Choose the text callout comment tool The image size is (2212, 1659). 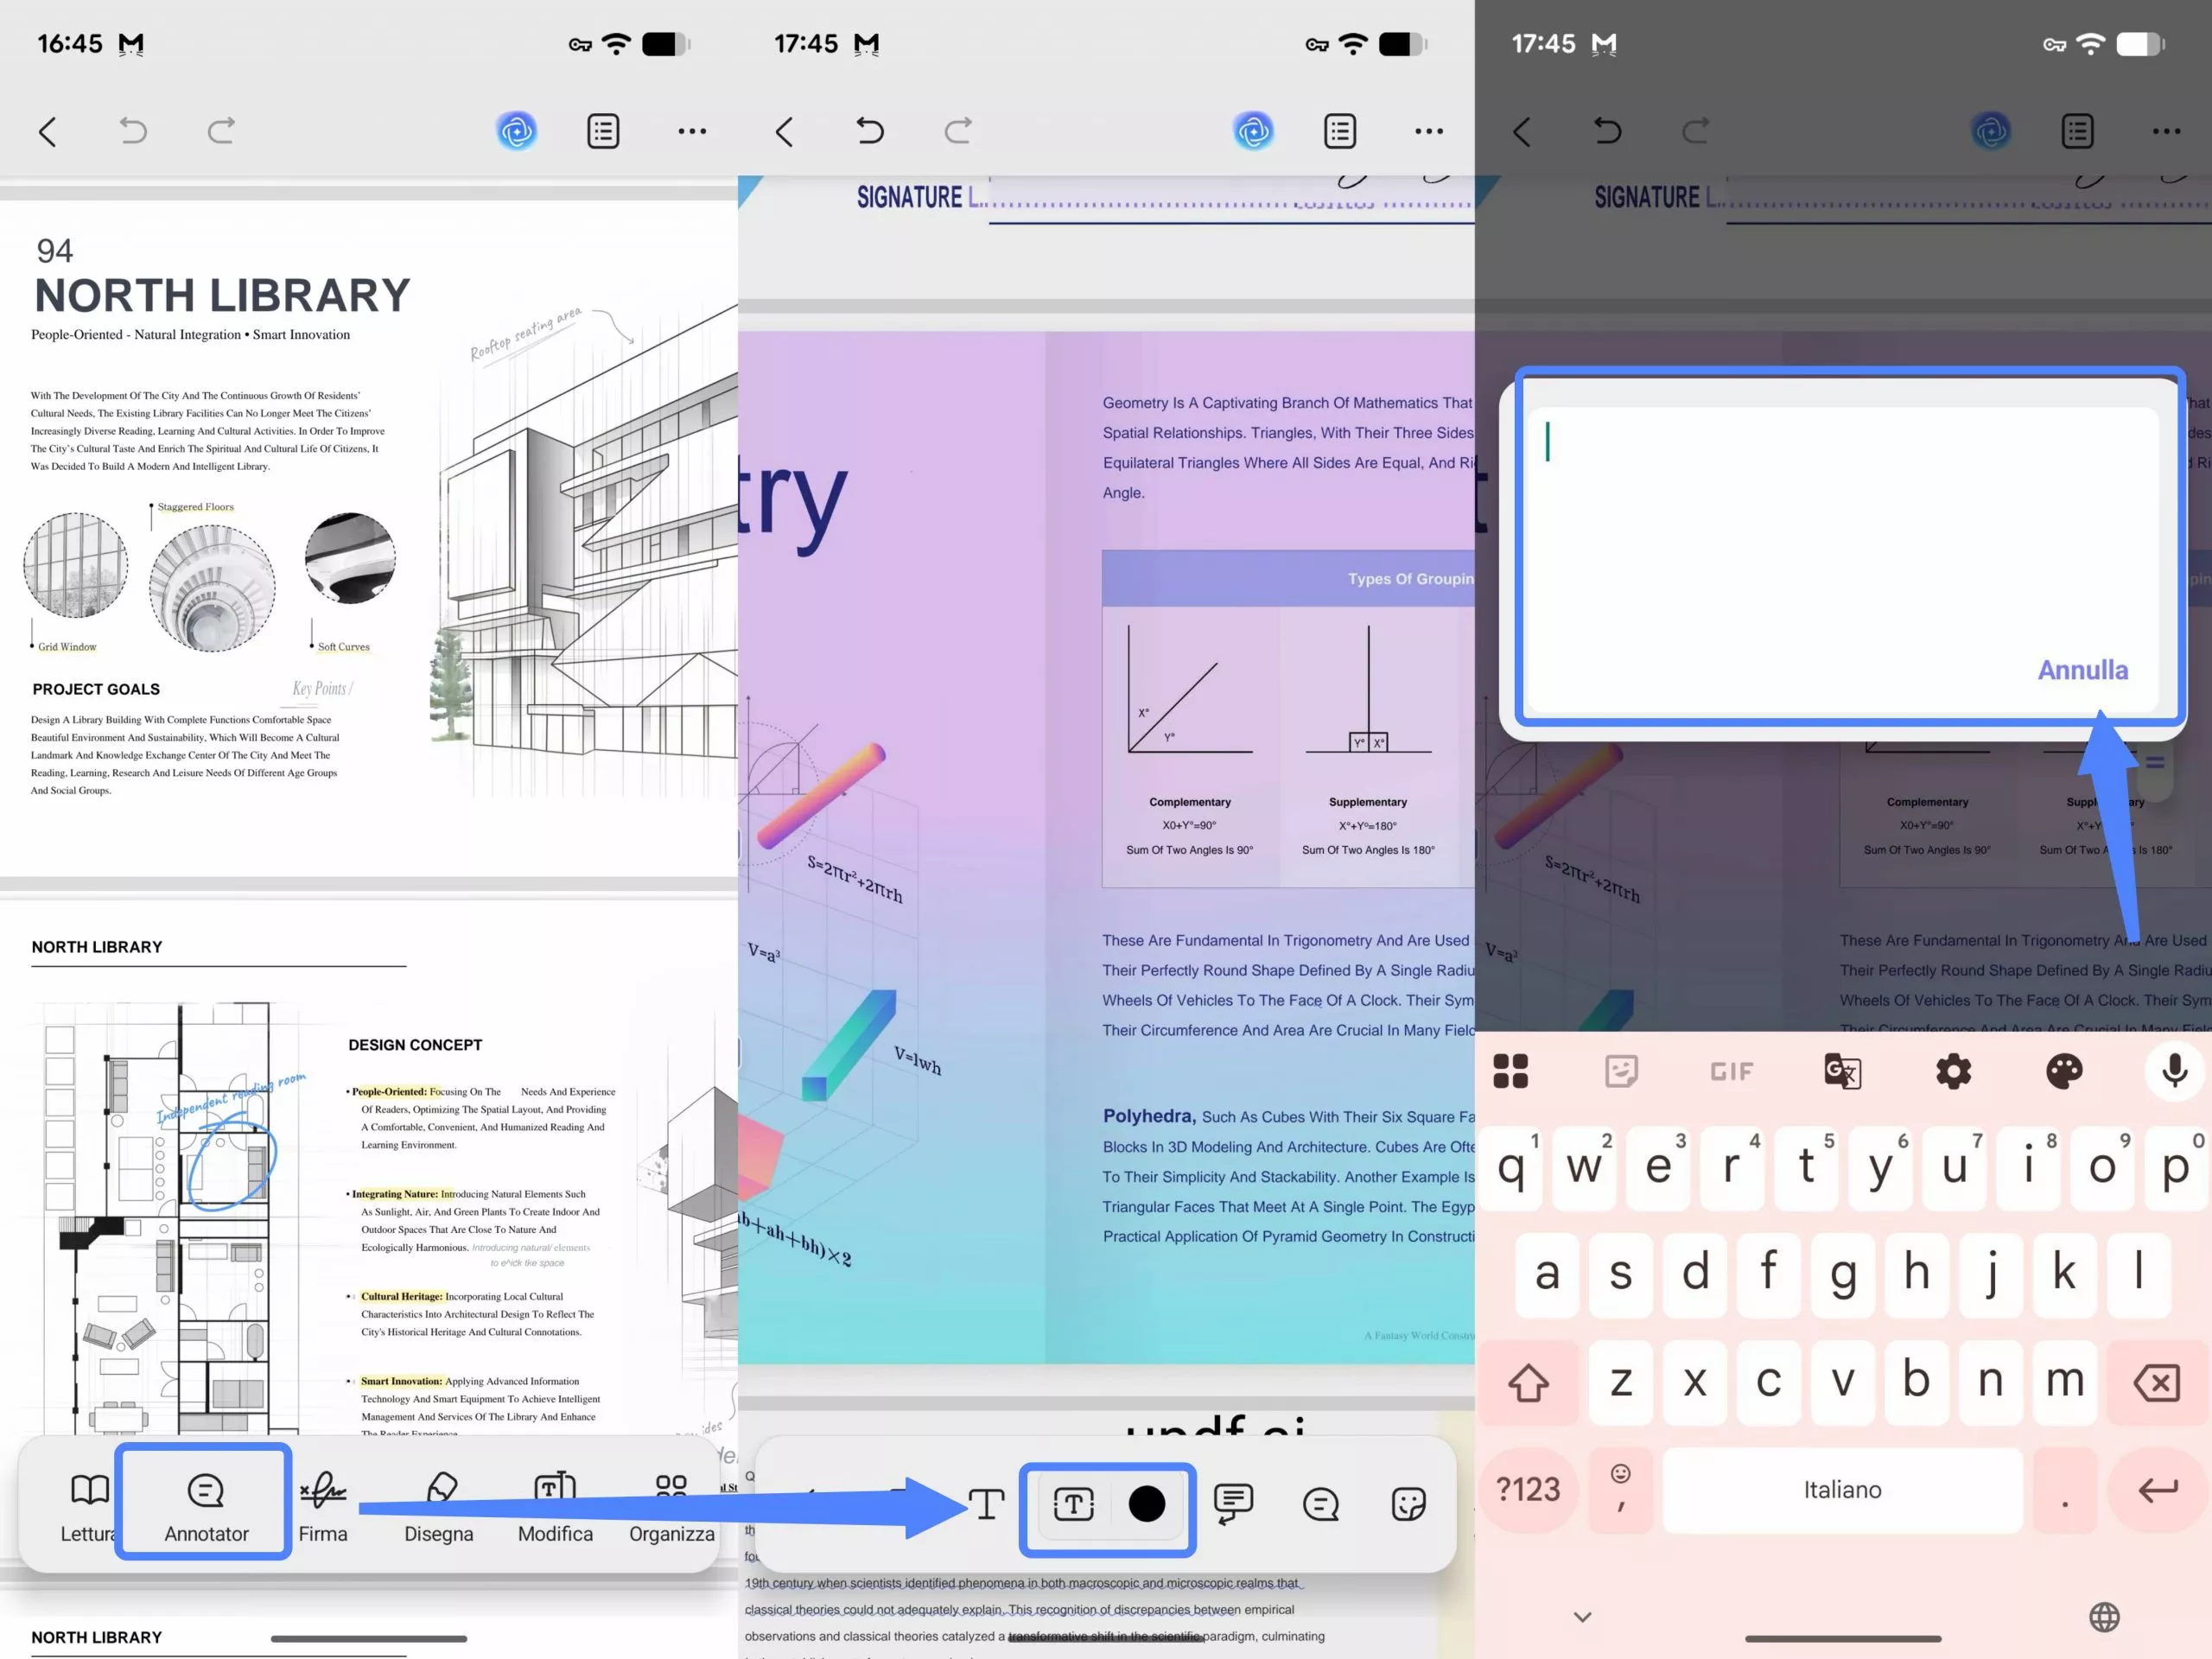point(1233,1503)
